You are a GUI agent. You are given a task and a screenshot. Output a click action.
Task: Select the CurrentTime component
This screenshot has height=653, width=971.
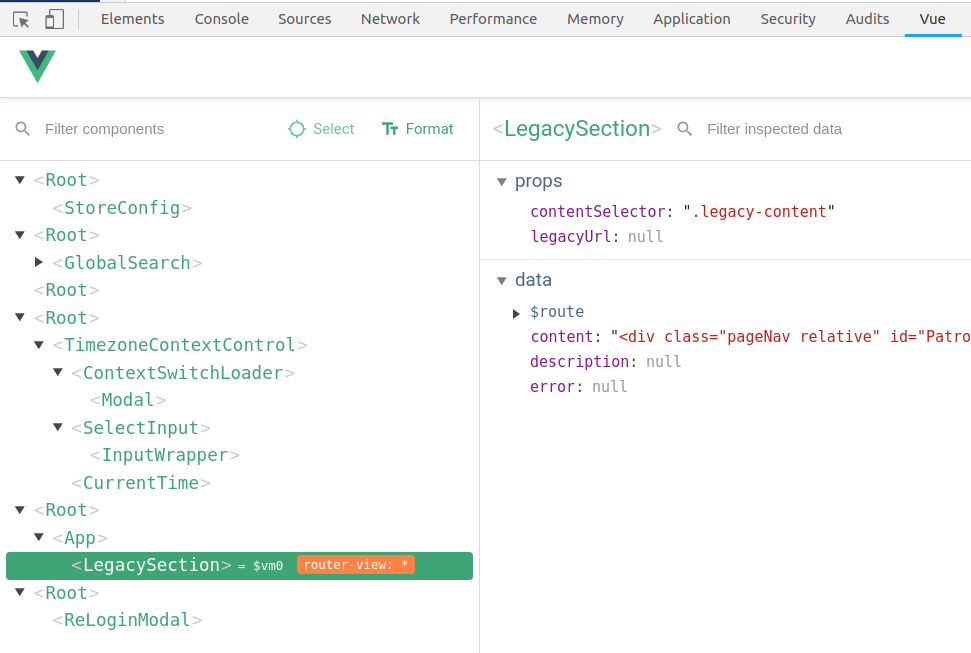pos(141,483)
